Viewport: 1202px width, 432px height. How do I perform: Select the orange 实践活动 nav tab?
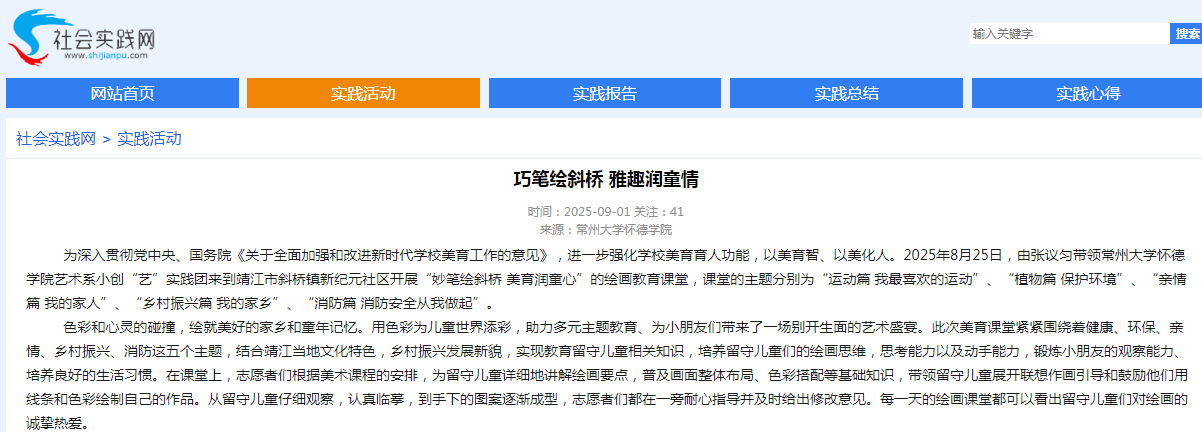pyautogui.click(x=364, y=93)
